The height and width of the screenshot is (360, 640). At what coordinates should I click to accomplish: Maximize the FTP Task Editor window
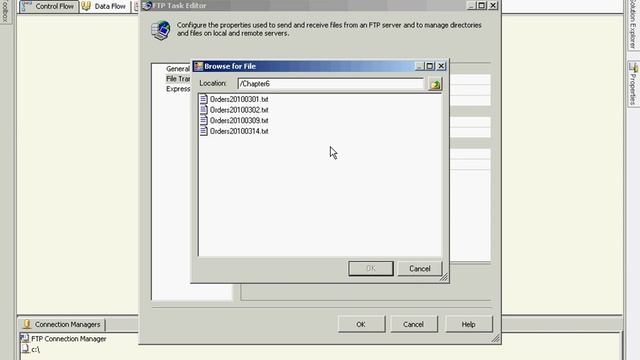click(482, 5)
